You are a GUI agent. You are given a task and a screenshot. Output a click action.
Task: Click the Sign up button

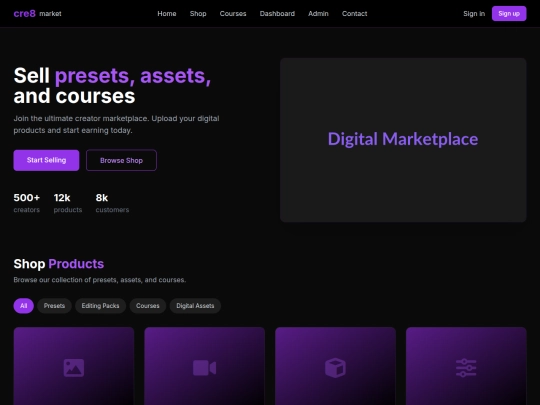509,13
